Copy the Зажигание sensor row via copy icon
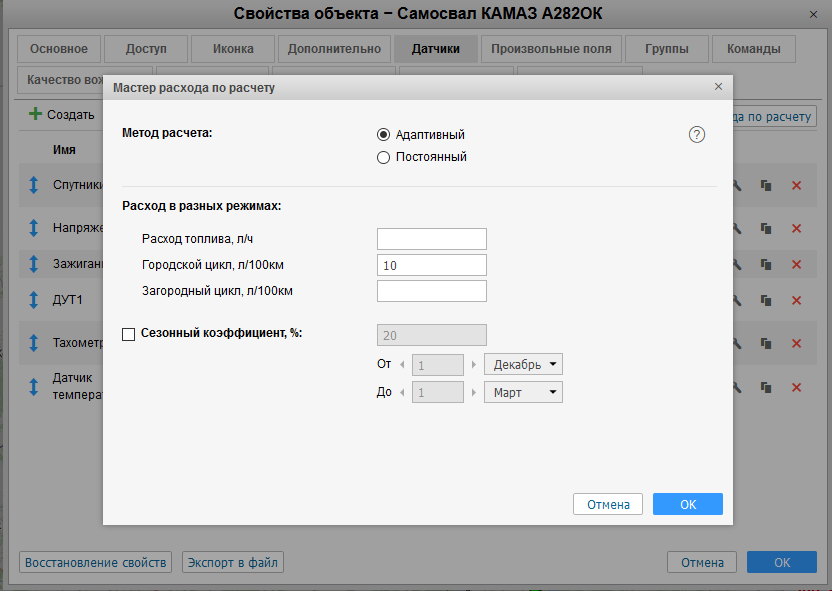Viewport: 832px width, 591px height. [766, 264]
